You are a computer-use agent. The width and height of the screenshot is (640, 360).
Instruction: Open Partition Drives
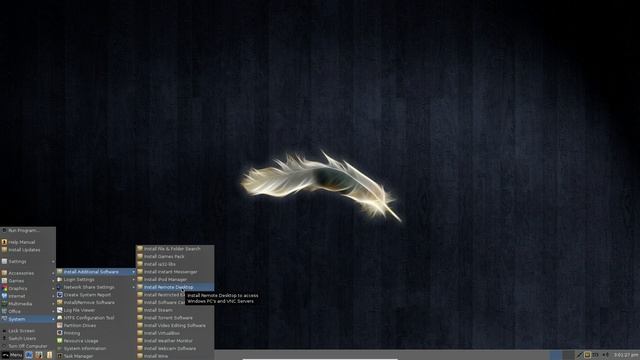click(x=96, y=325)
